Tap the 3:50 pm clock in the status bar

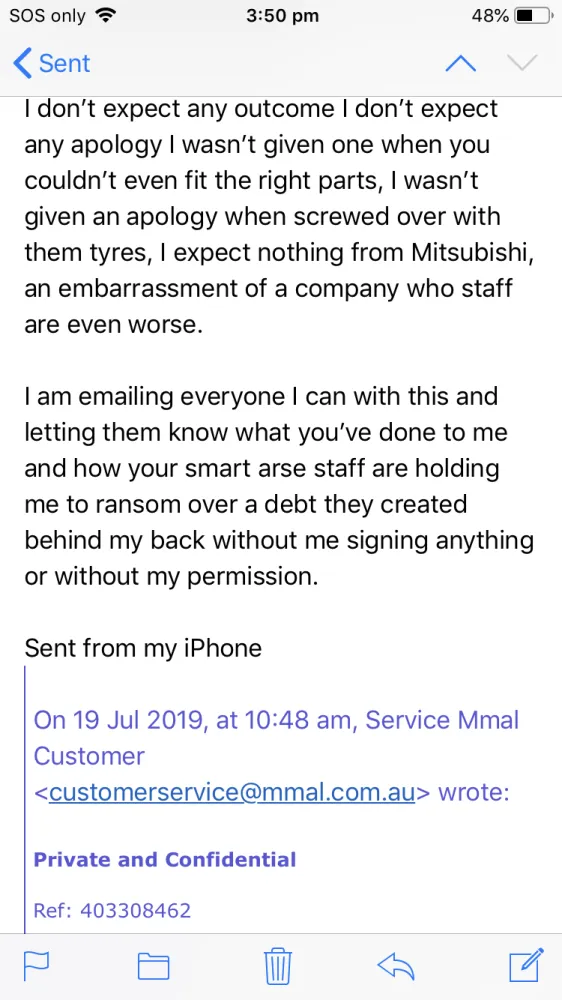(x=282, y=16)
